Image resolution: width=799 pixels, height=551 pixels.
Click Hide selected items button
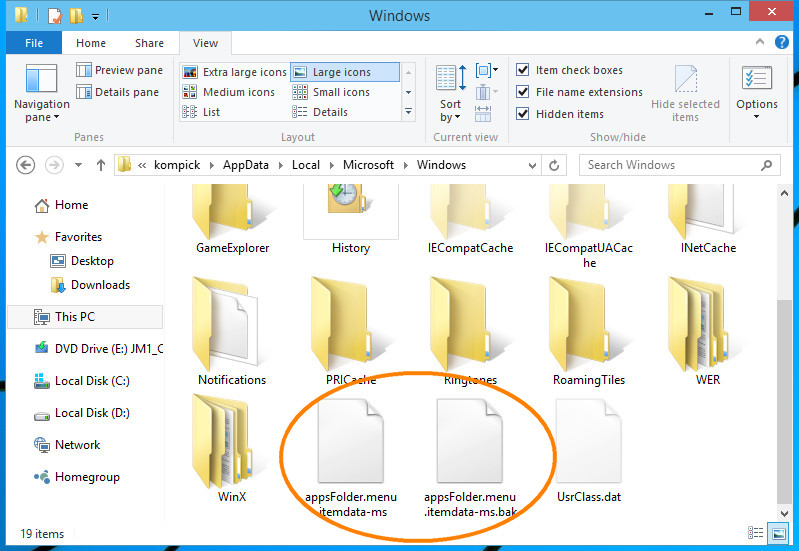(685, 94)
